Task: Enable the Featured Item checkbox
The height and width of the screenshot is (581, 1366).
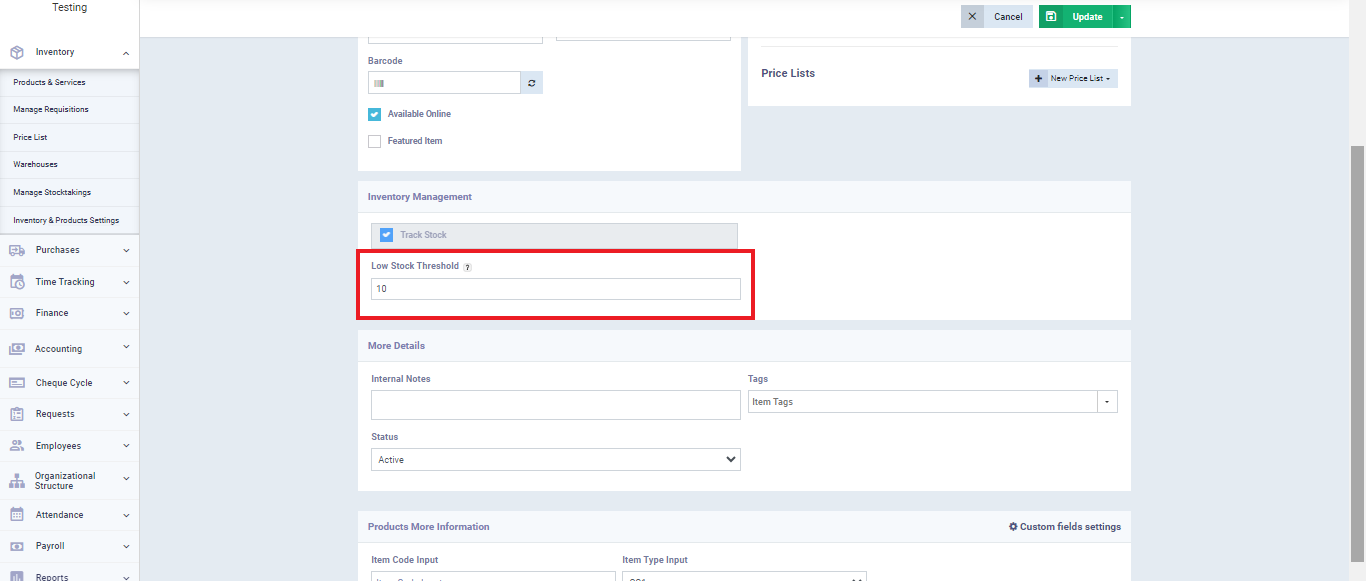Action: [375, 141]
